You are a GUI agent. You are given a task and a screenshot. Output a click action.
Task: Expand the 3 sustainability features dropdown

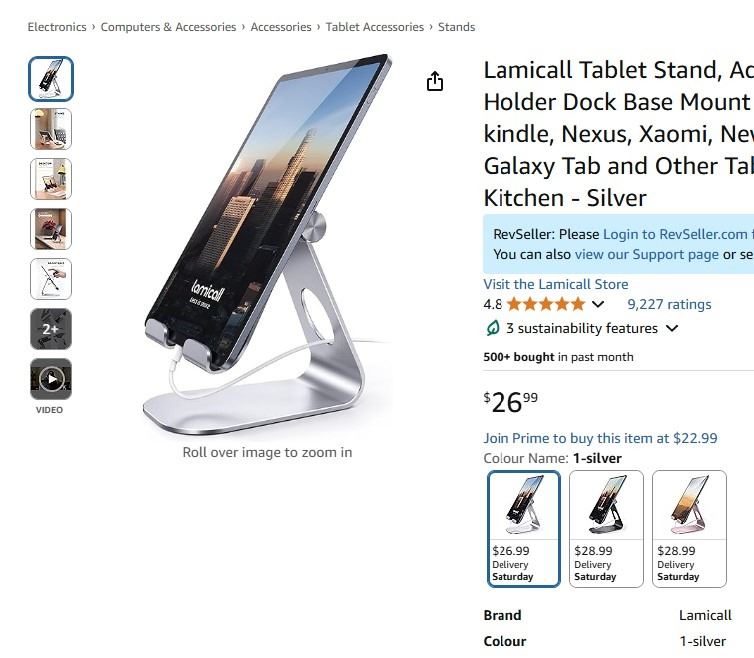click(x=672, y=328)
